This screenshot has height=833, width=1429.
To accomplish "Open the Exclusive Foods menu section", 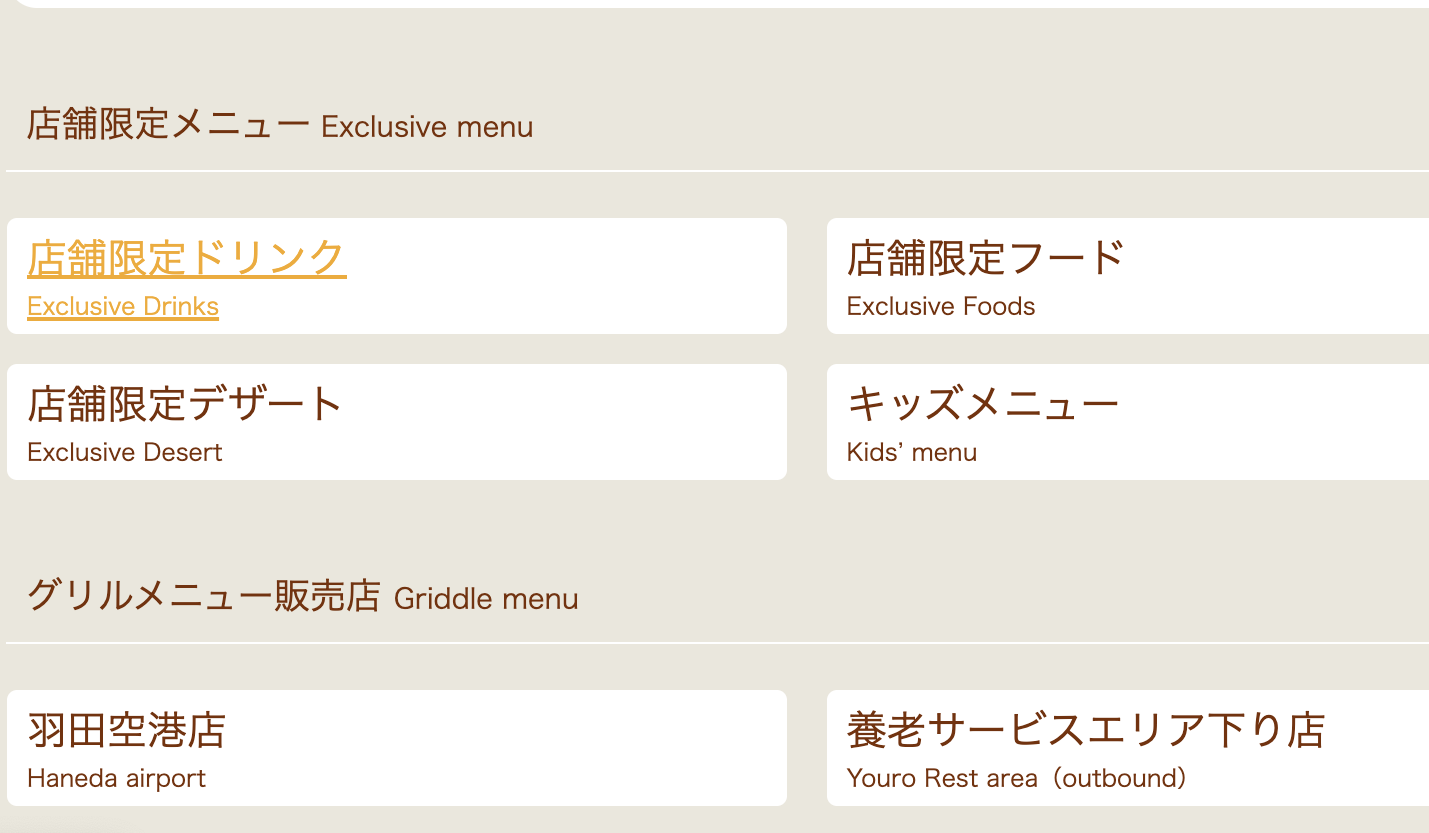I will click(940, 305).
